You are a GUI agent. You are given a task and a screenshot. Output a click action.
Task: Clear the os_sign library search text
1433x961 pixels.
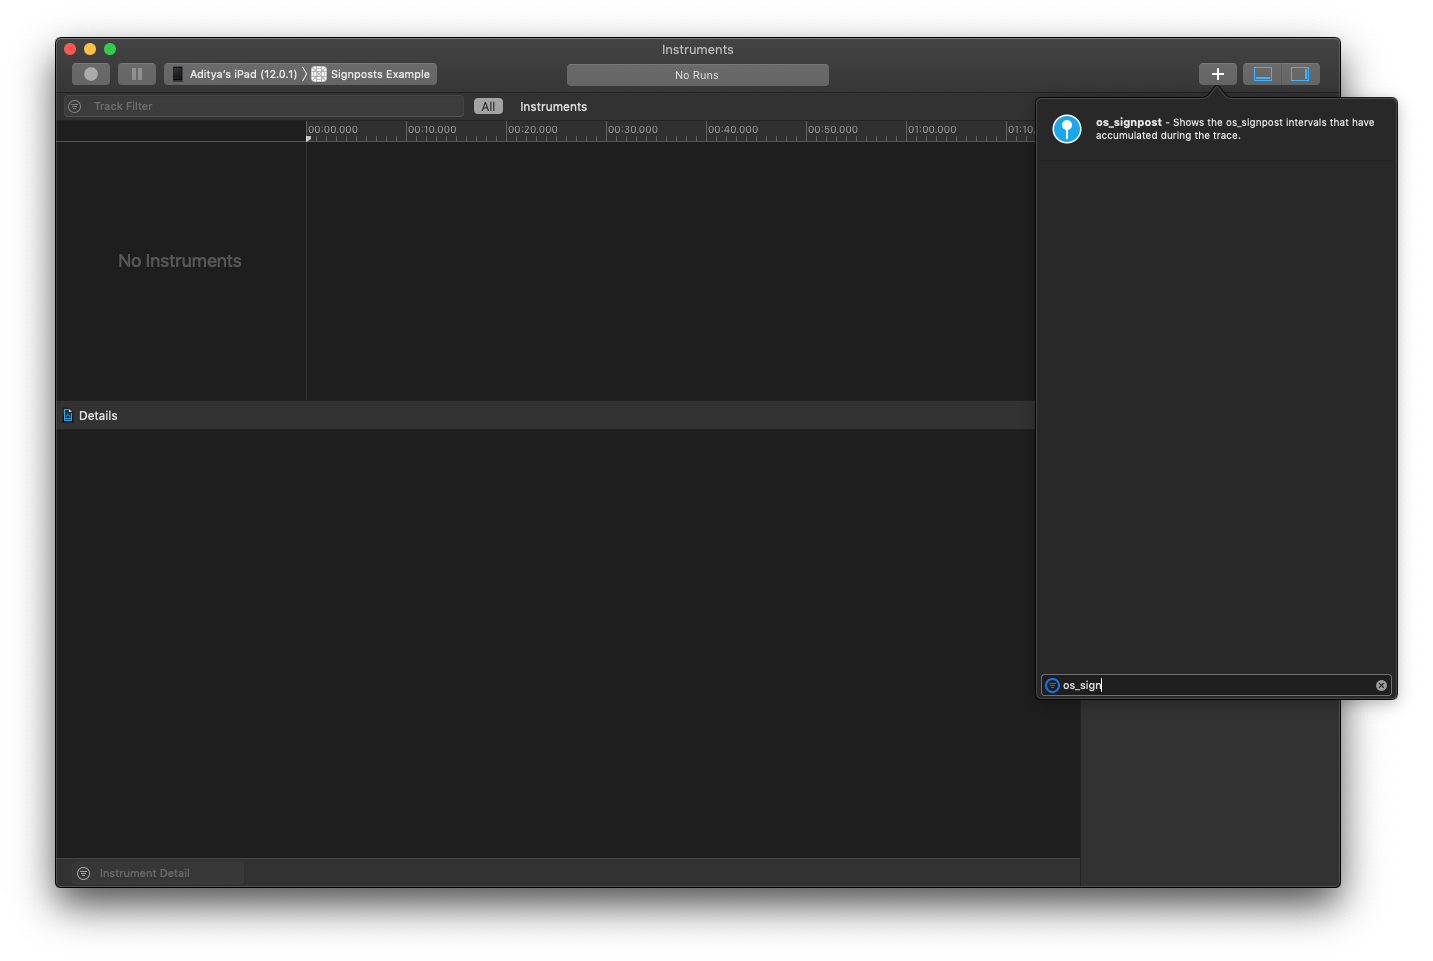pyautogui.click(x=1381, y=684)
